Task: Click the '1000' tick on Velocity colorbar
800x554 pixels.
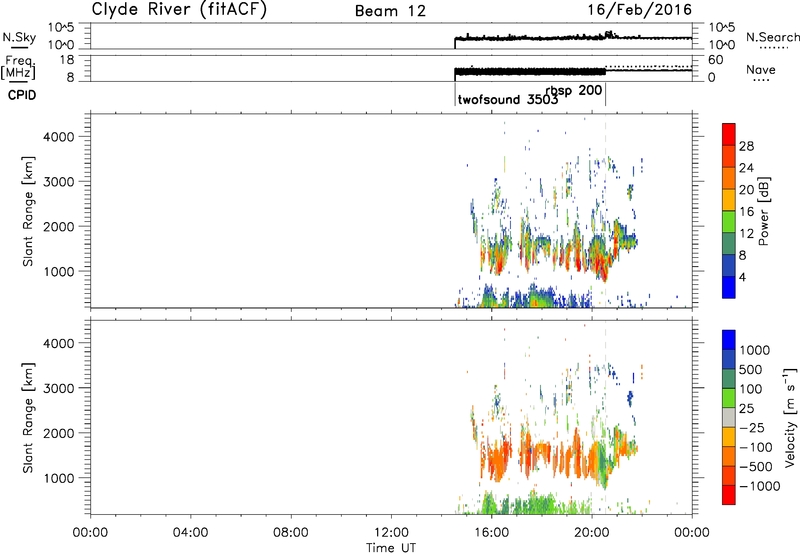Action: point(755,350)
